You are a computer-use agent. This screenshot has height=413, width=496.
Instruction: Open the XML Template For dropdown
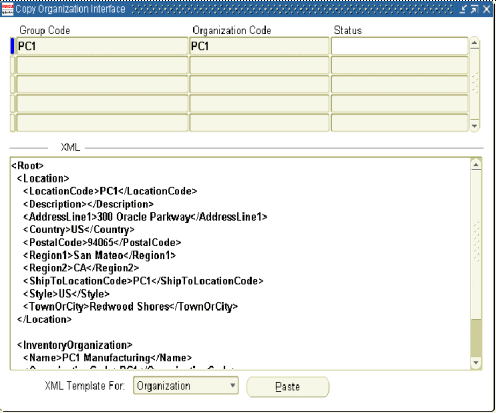pos(186,386)
